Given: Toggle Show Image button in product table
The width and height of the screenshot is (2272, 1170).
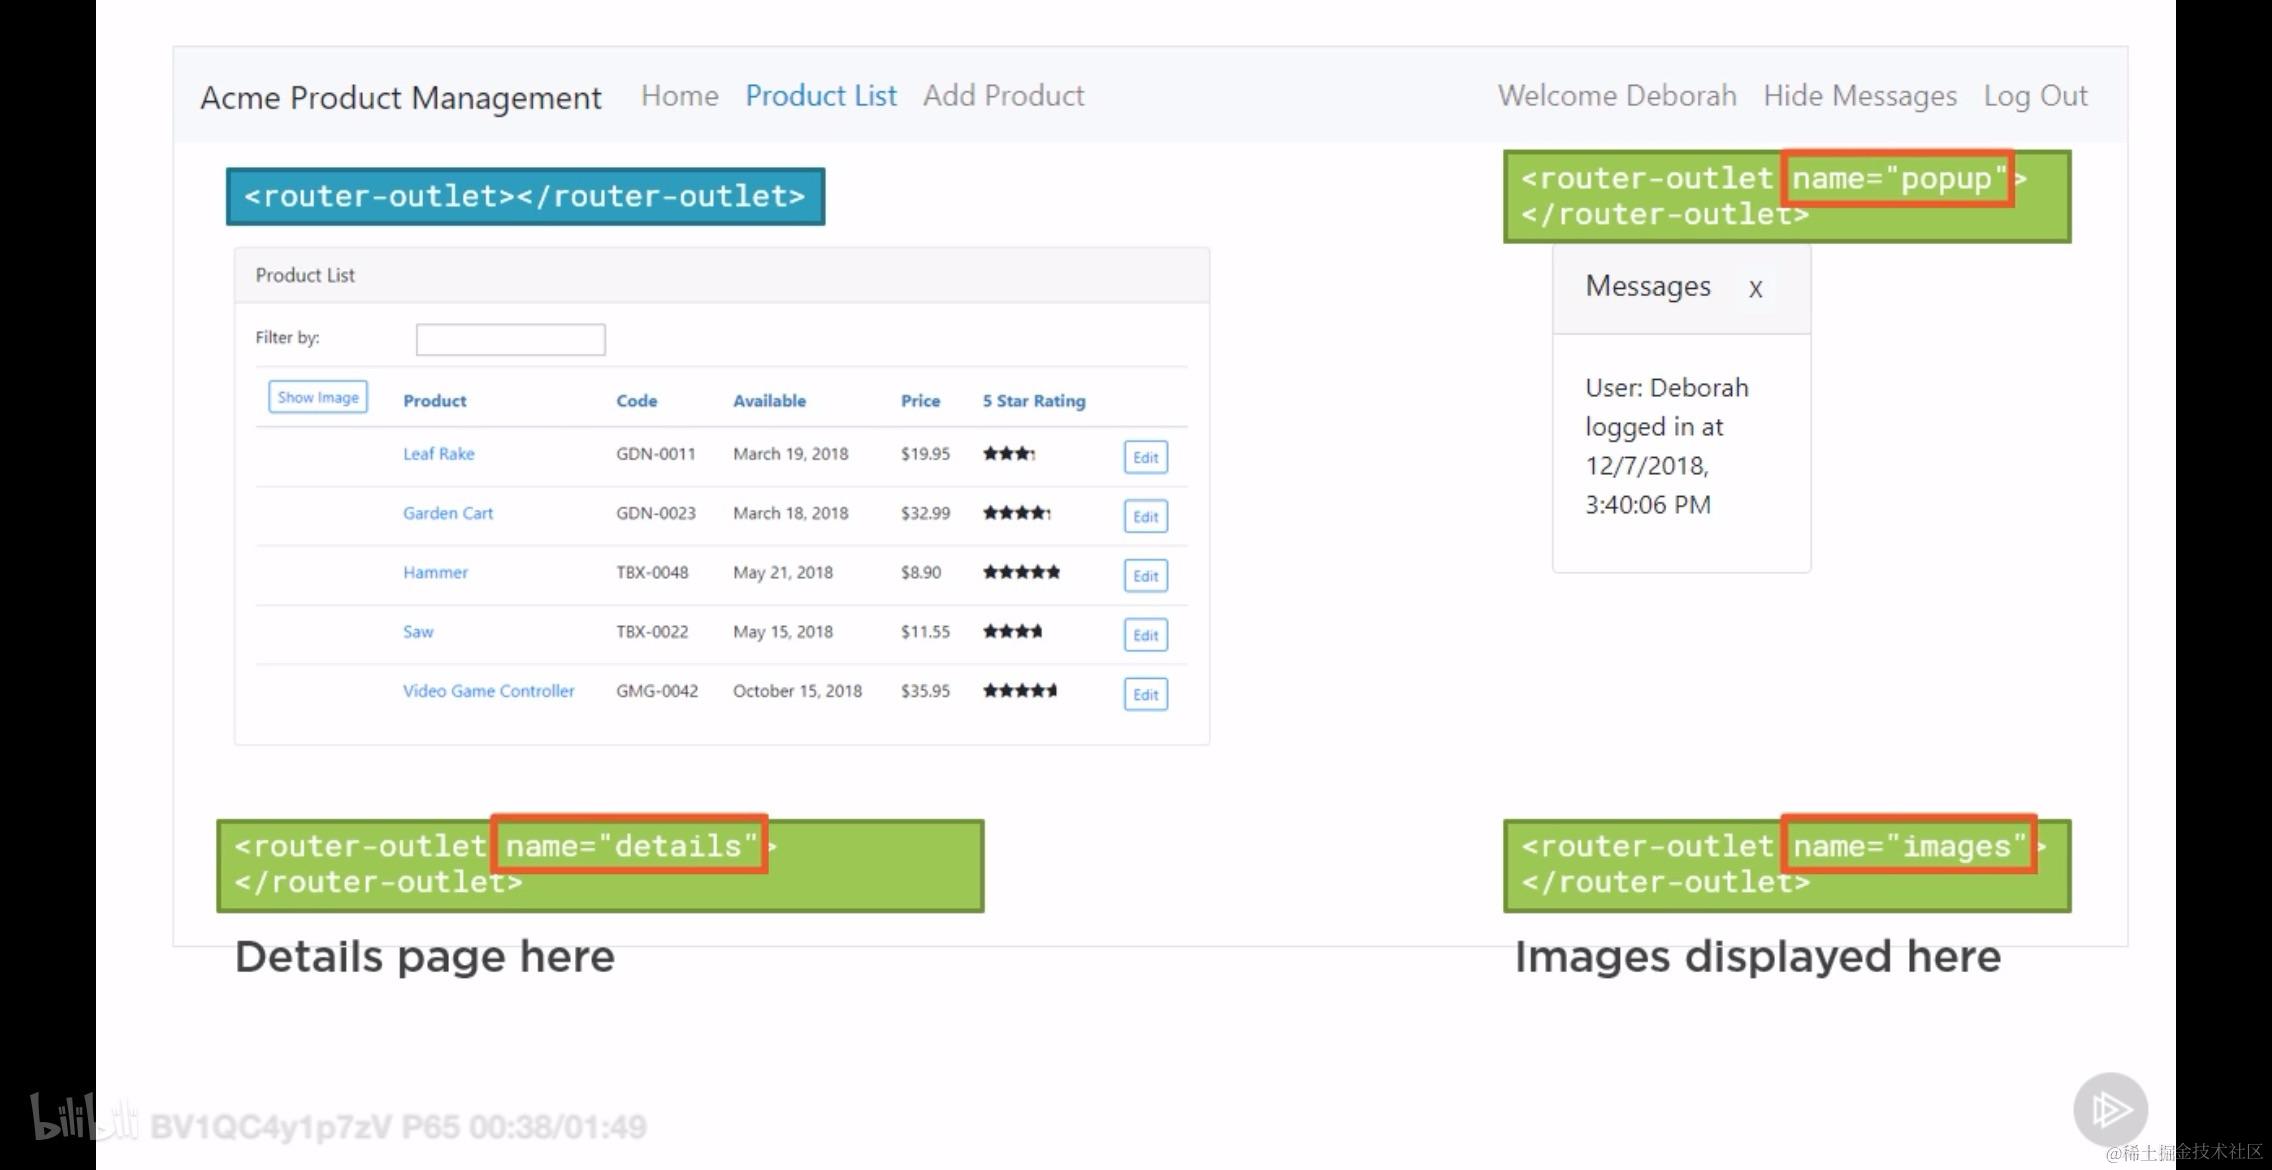Looking at the screenshot, I should click(318, 397).
